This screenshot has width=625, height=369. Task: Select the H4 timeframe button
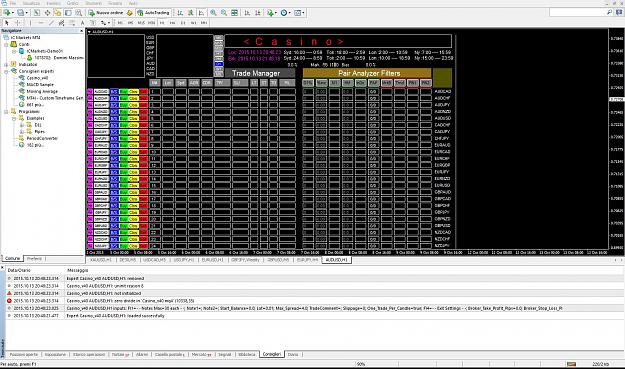173,23
